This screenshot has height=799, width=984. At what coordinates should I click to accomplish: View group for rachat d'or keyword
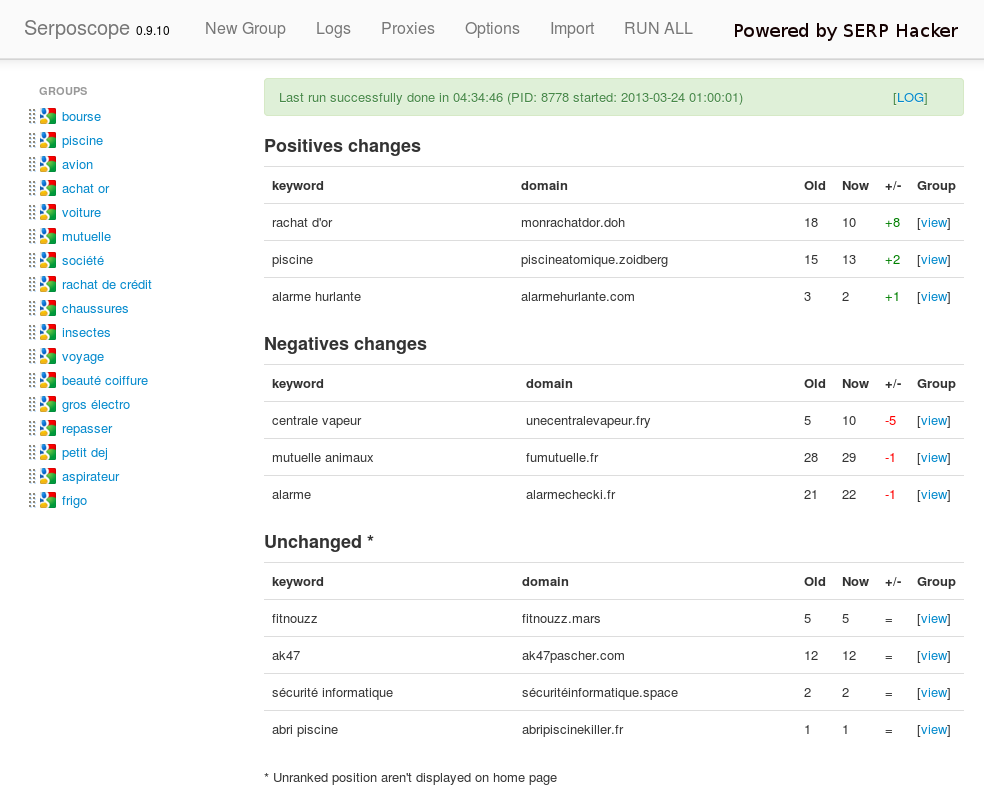coord(934,222)
